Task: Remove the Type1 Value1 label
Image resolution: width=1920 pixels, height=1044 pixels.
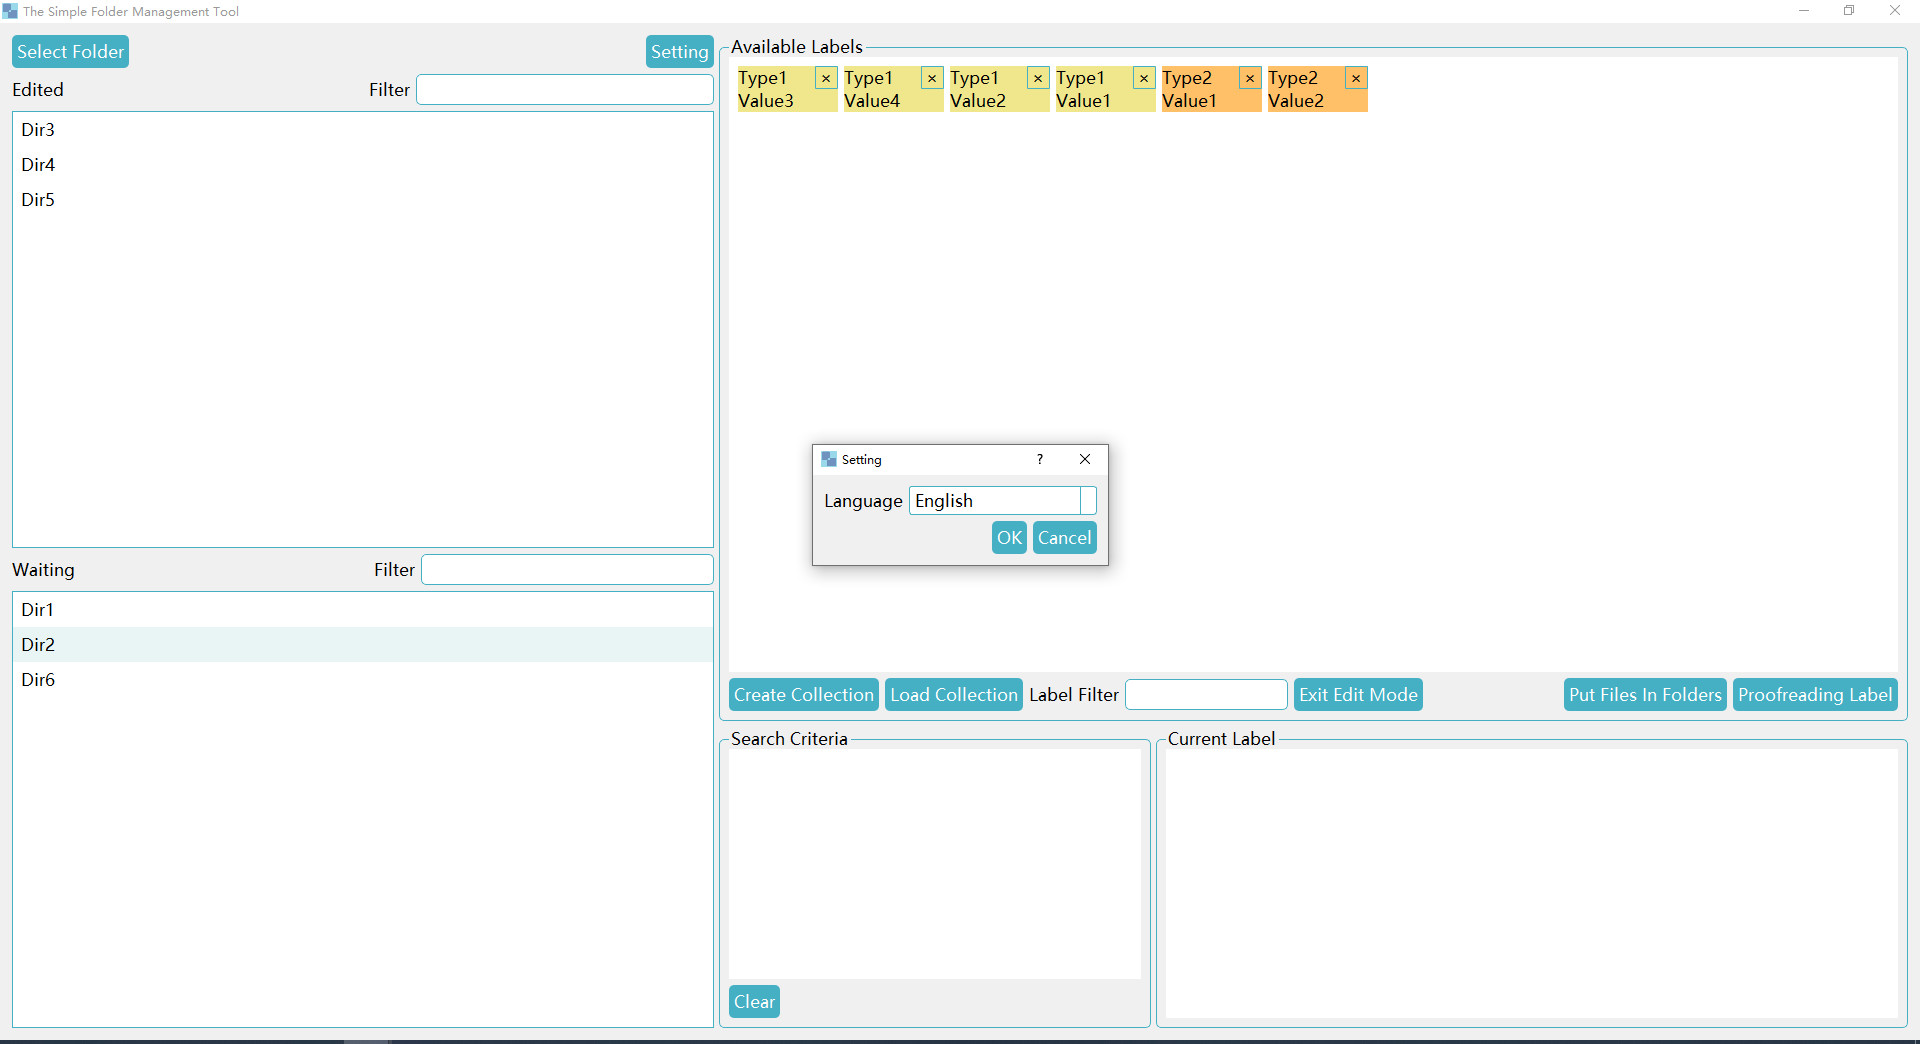Action: point(1144,78)
